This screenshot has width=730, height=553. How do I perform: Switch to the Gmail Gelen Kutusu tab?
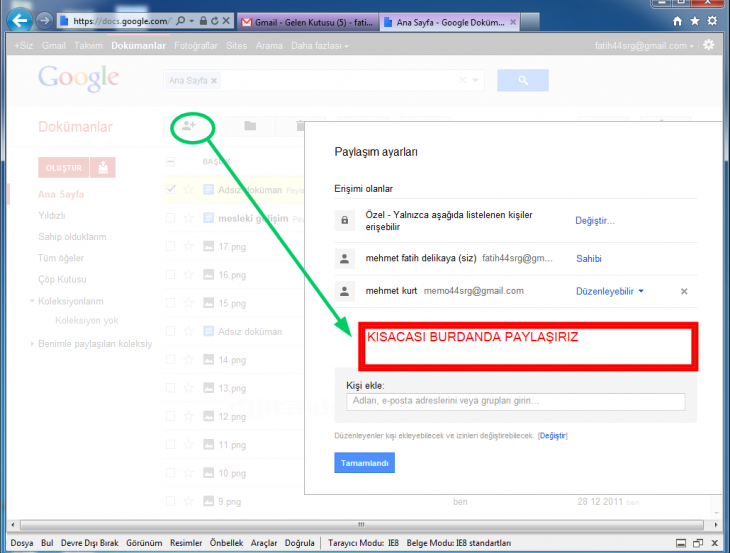[x=308, y=22]
